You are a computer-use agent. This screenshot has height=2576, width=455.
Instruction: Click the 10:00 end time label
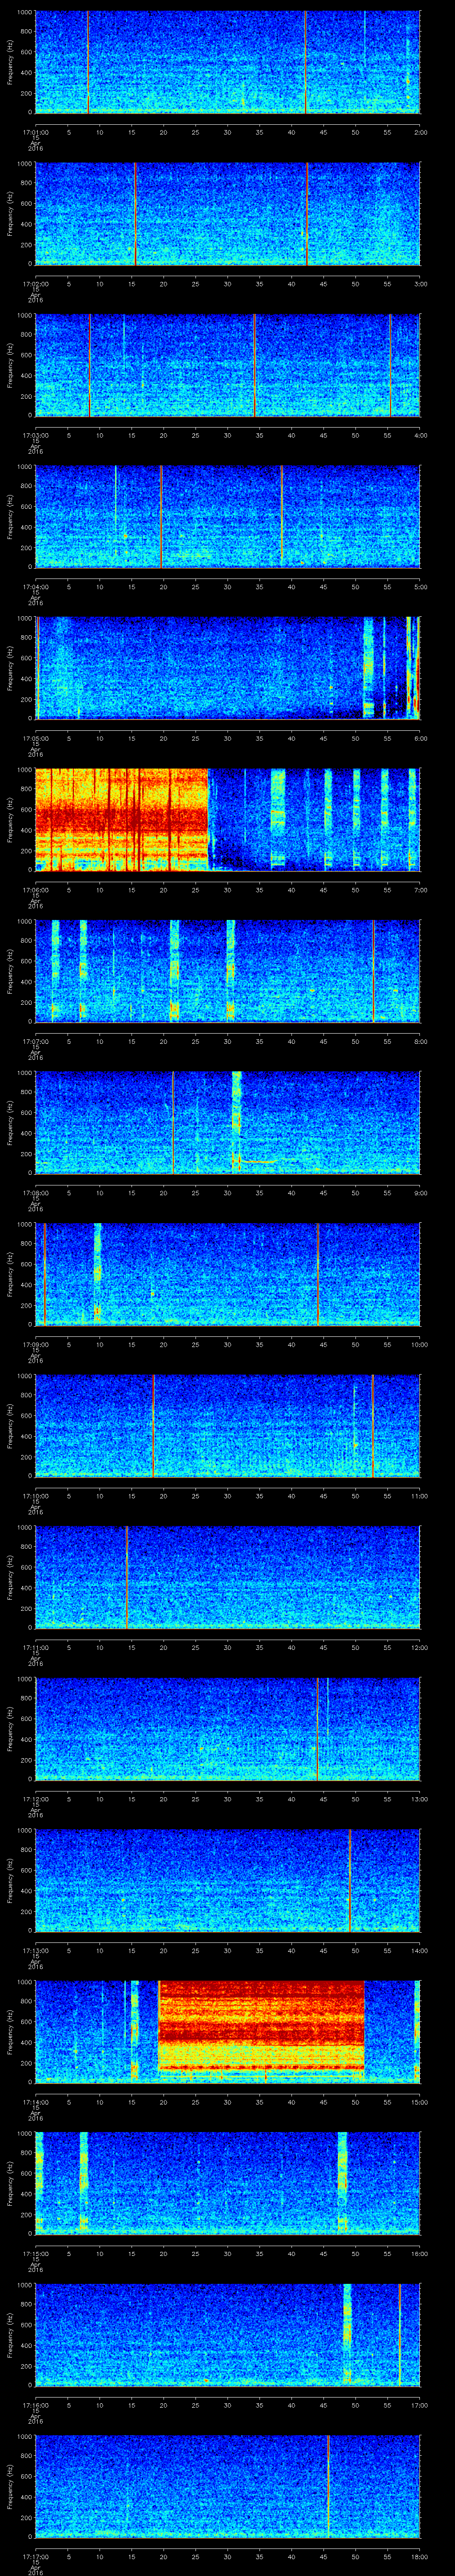[419, 1344]
